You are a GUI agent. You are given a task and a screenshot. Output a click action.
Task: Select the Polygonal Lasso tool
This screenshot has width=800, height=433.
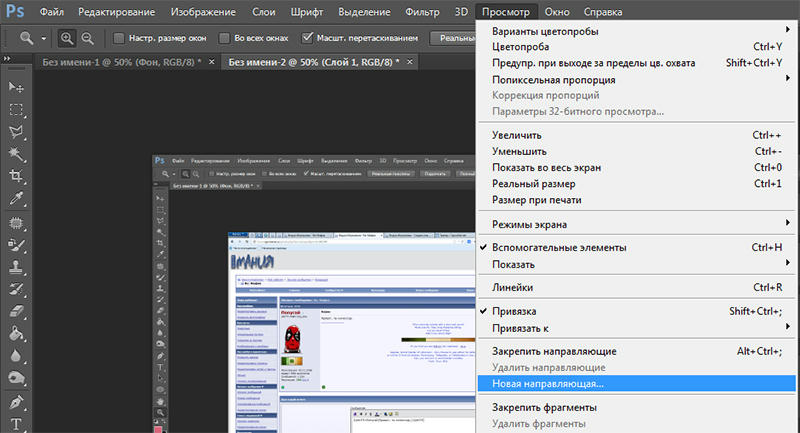(x=16, y=132)
